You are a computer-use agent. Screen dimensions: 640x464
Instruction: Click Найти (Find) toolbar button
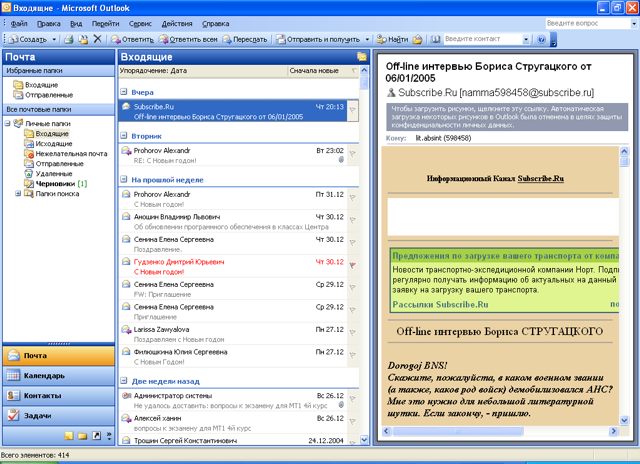pos(392,39)
